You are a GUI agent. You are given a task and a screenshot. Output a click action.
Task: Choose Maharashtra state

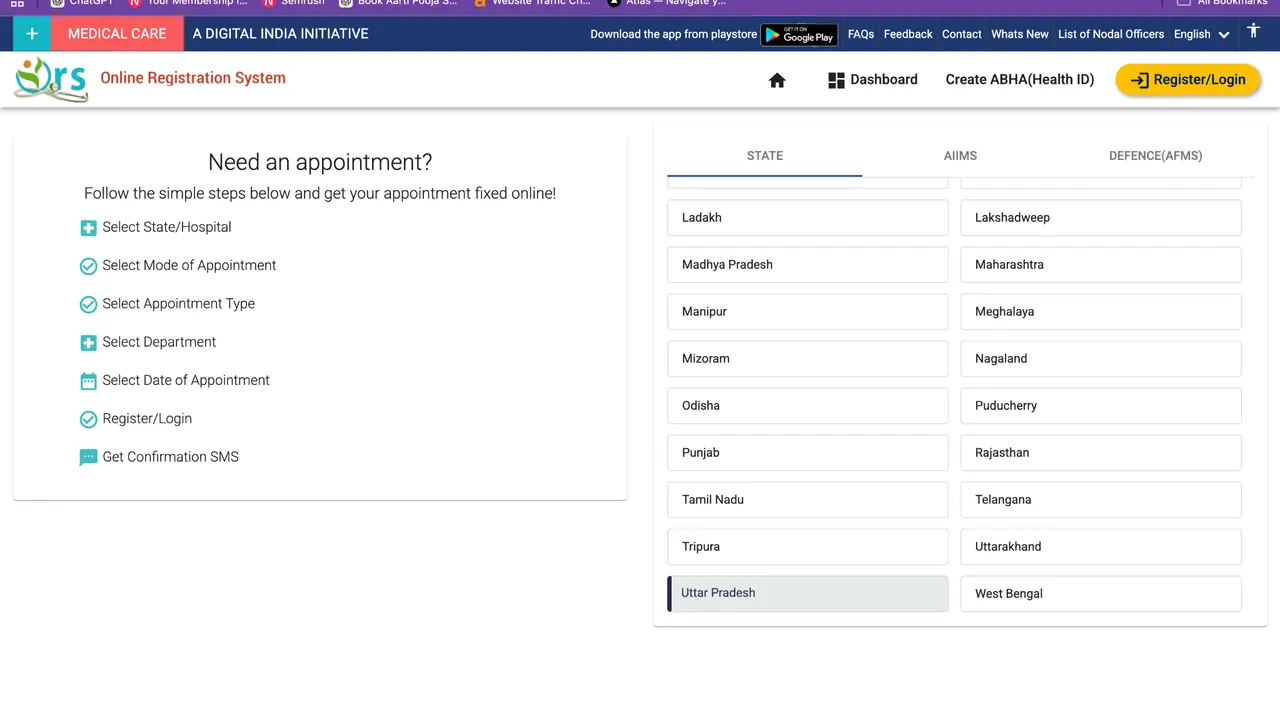pos(1101,265)
